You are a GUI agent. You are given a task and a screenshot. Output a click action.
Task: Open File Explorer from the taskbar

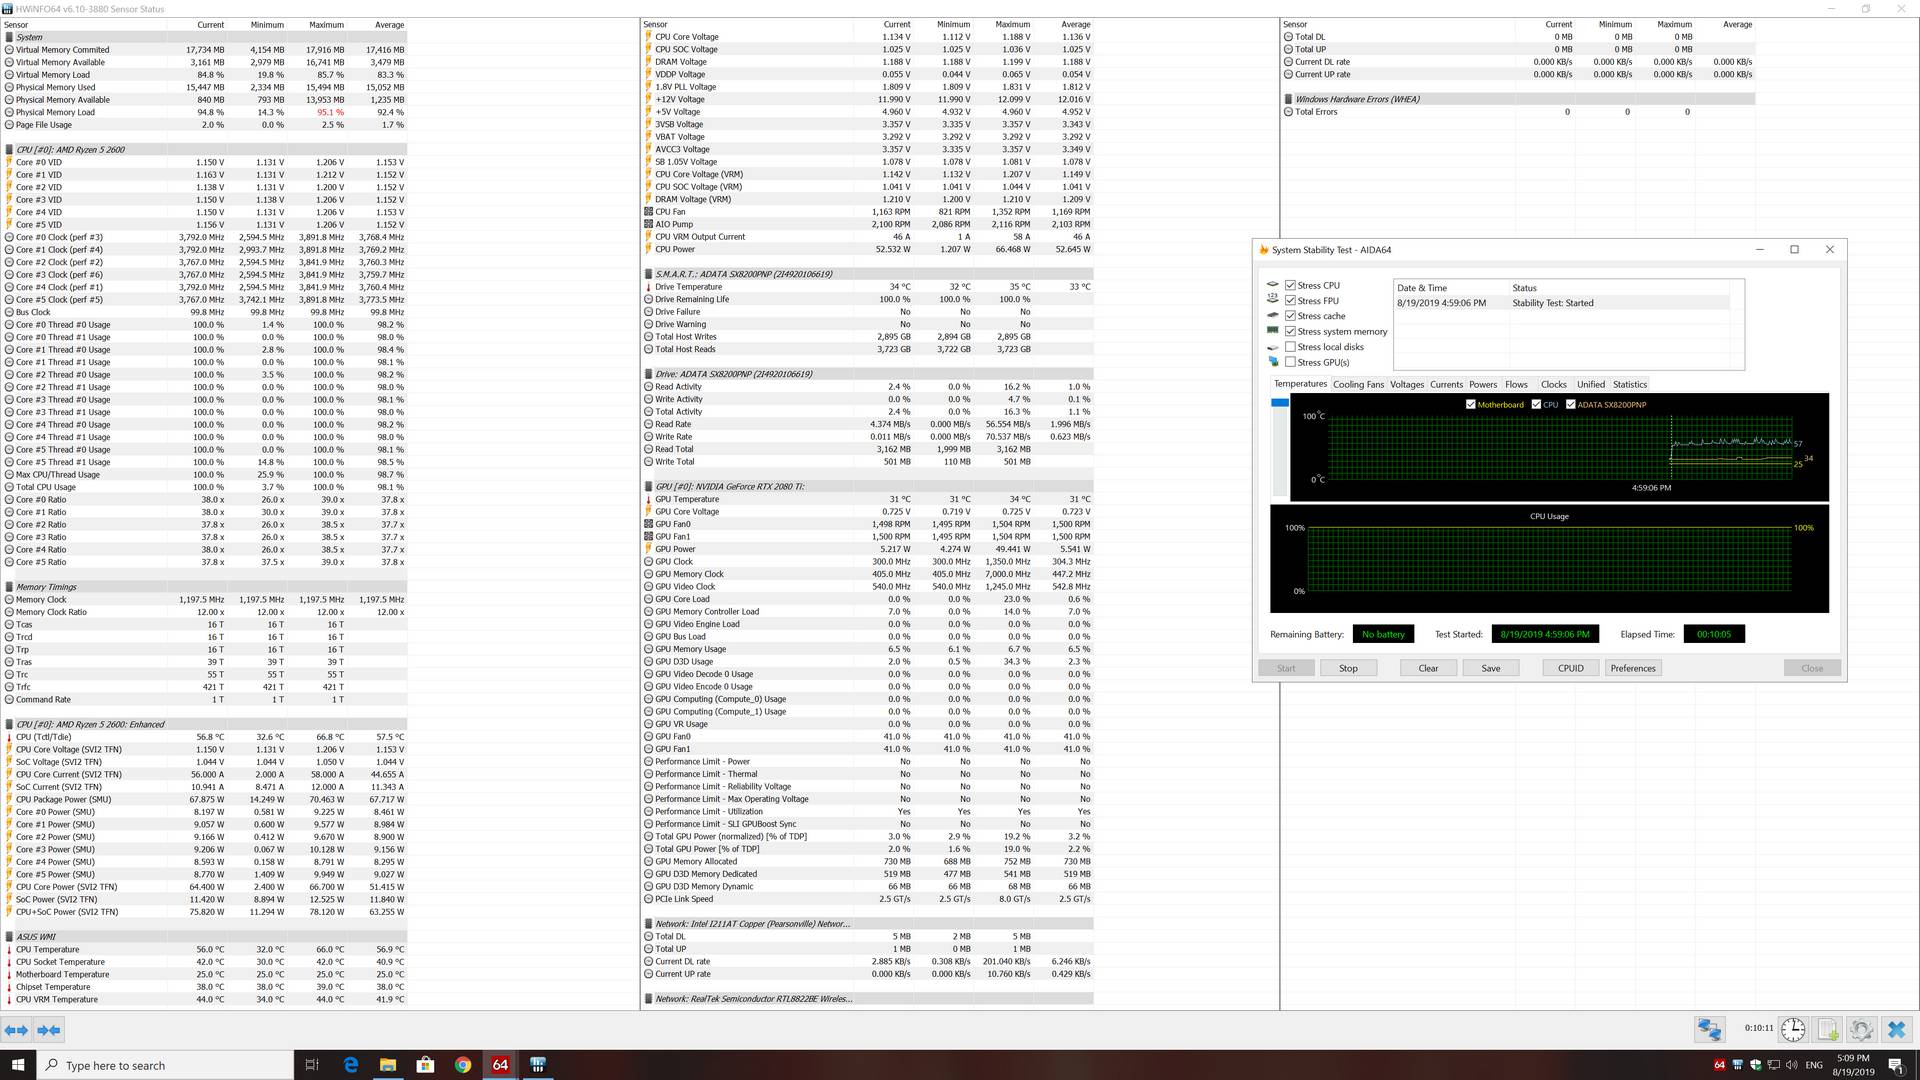tap(388, 1065)
